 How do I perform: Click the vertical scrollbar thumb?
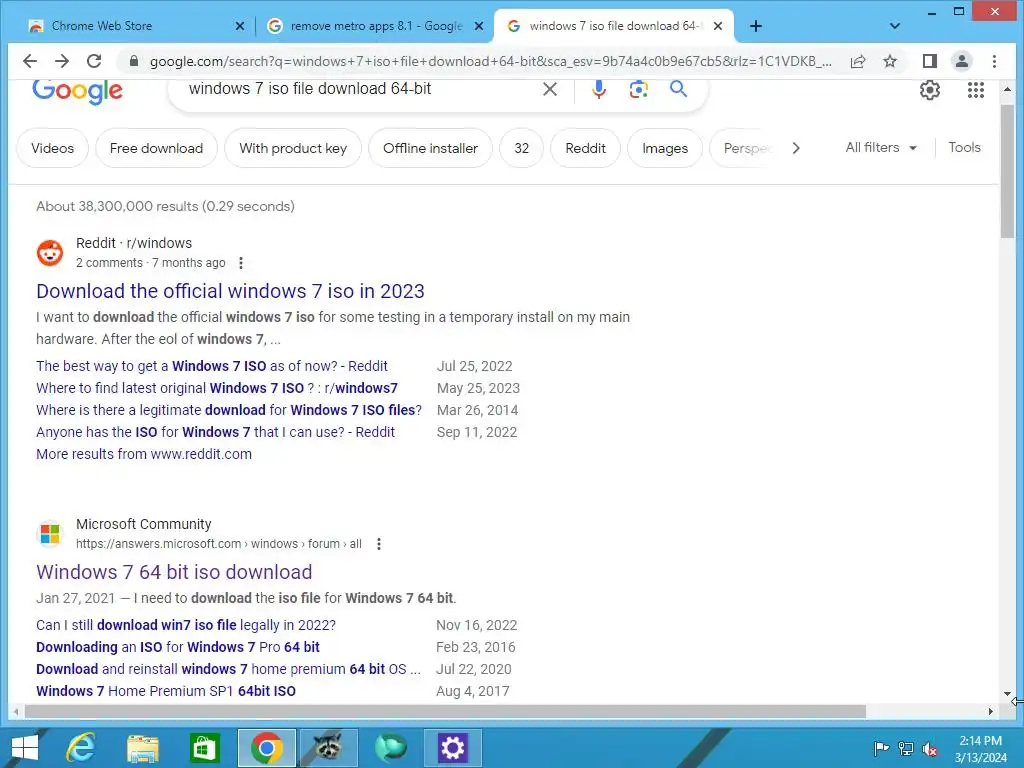tap(1007, 171)
